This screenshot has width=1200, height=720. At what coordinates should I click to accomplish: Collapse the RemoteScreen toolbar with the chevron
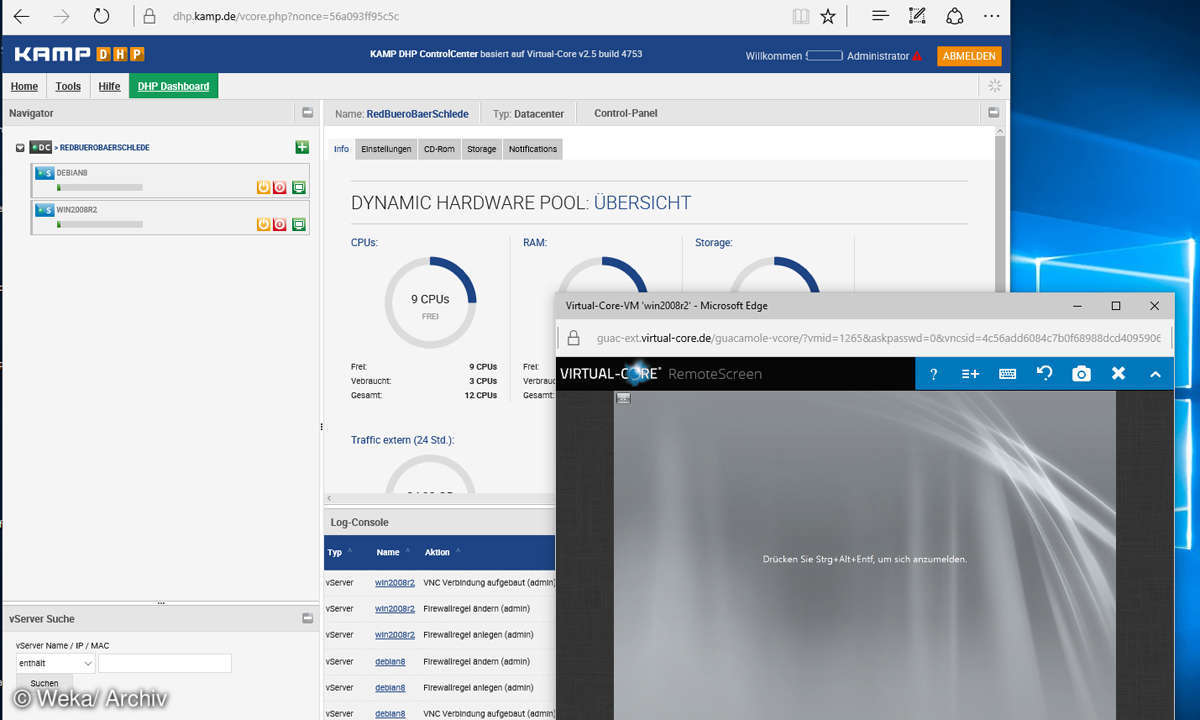tap(1155, 373)
